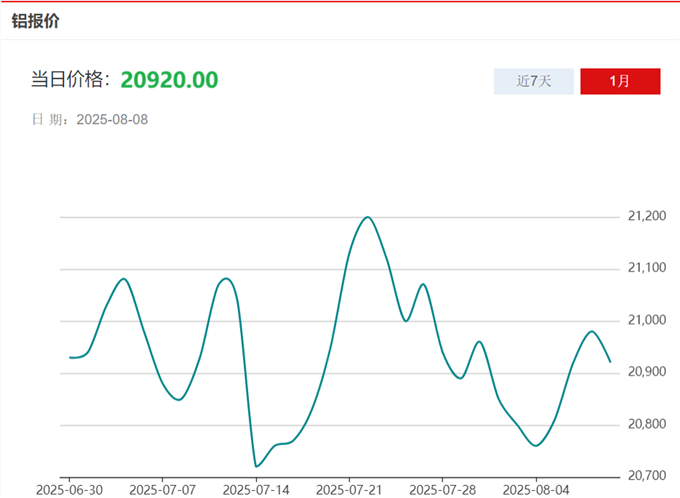
Task: Click the 21,100 y-axis value label
Action: pos(647,268)
